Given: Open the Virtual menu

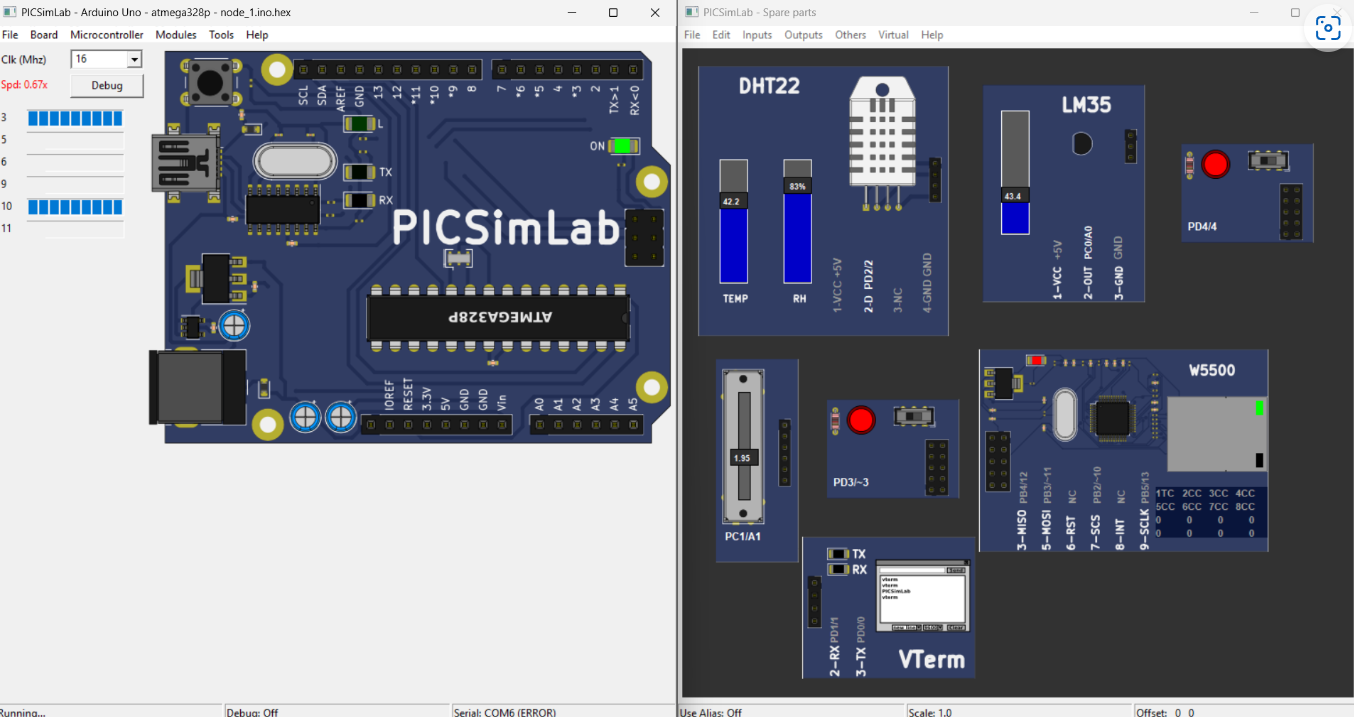Looking at the screenshot, I should [893, 35].
